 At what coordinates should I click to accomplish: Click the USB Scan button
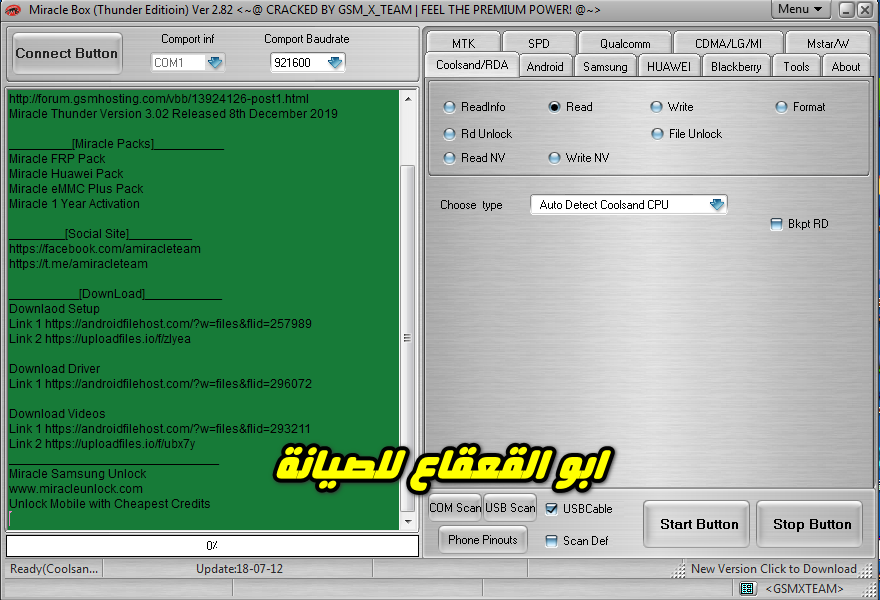click(510, 507)
